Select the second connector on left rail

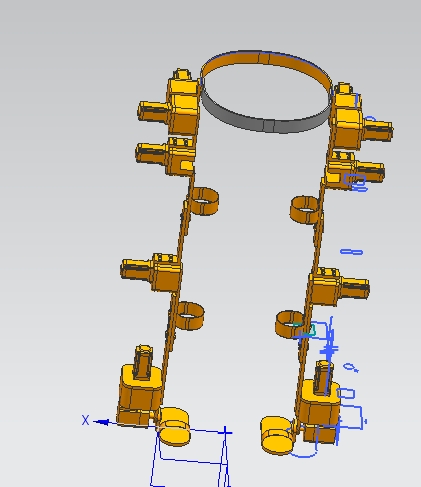pyautogui.click(x=165, y=156)
